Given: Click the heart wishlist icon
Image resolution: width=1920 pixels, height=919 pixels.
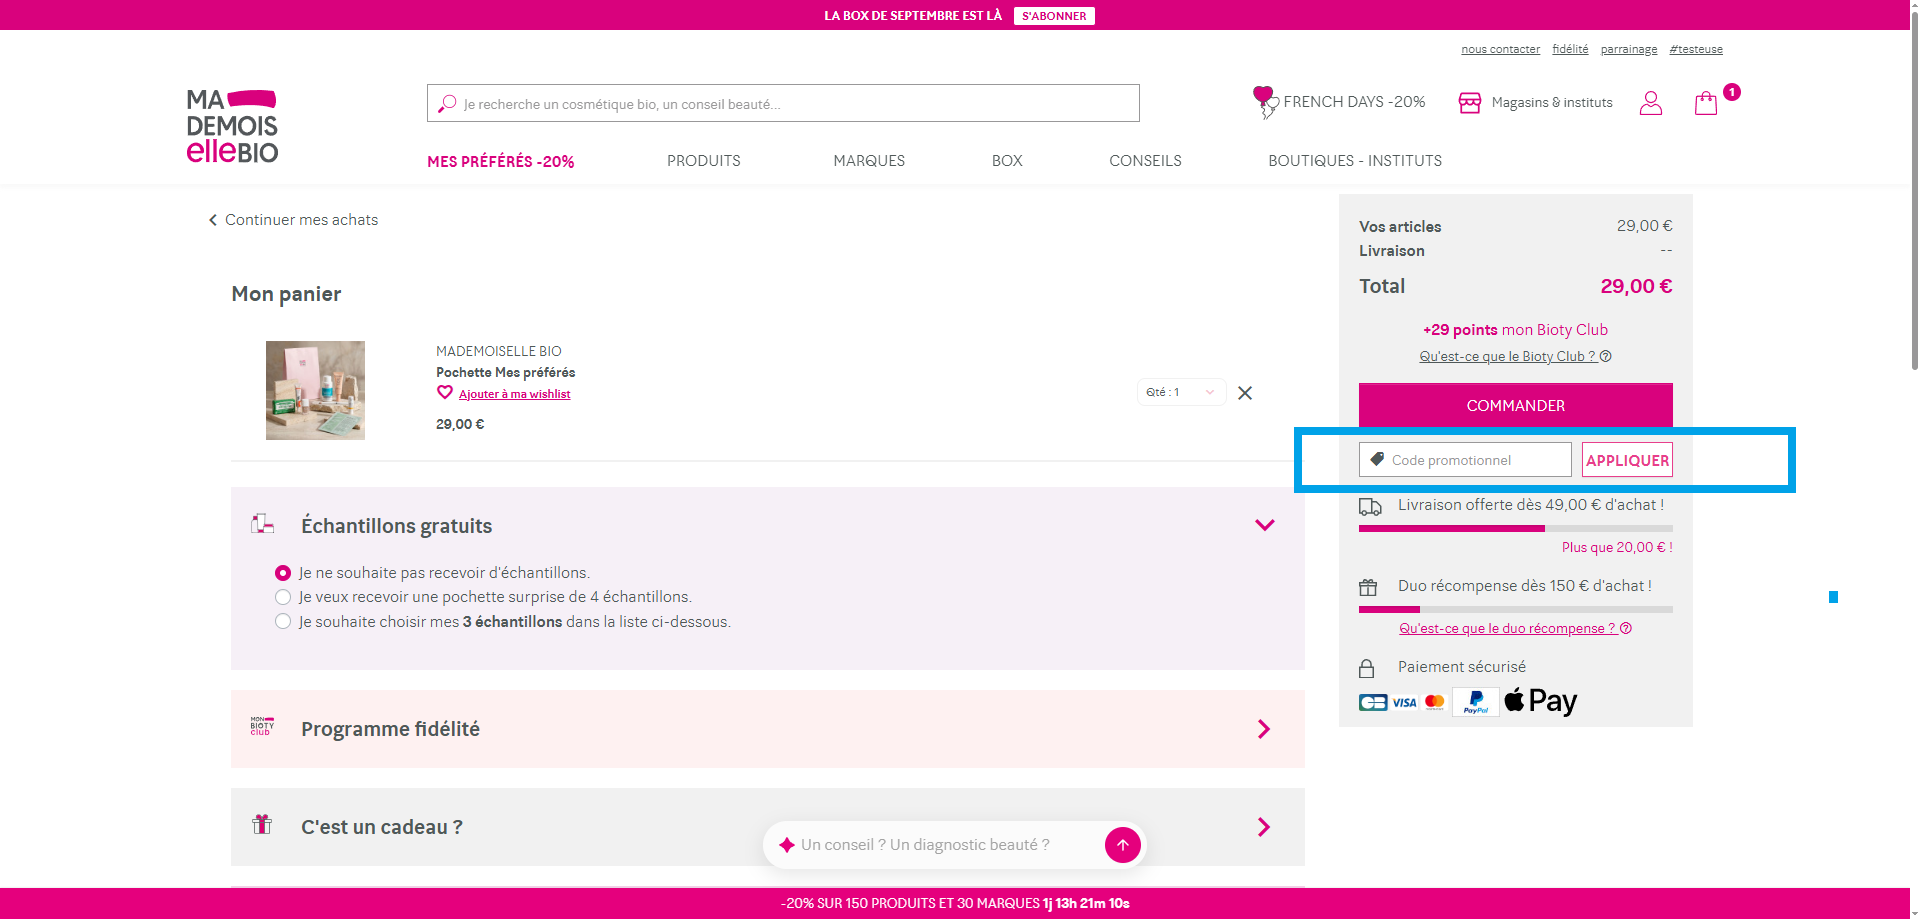Looking at the screenshot, I should 445,392.
